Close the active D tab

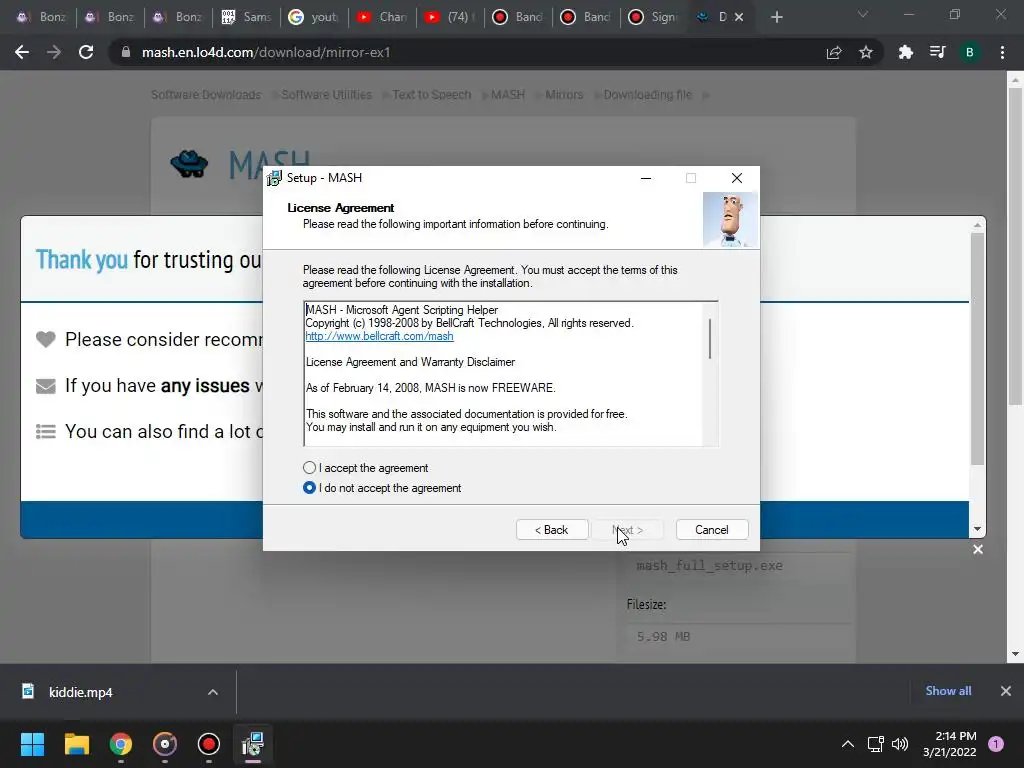pos(739,17)
